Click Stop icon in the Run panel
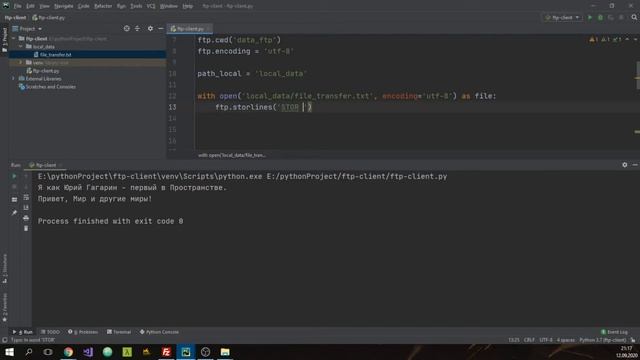 [x=14, y=187]
